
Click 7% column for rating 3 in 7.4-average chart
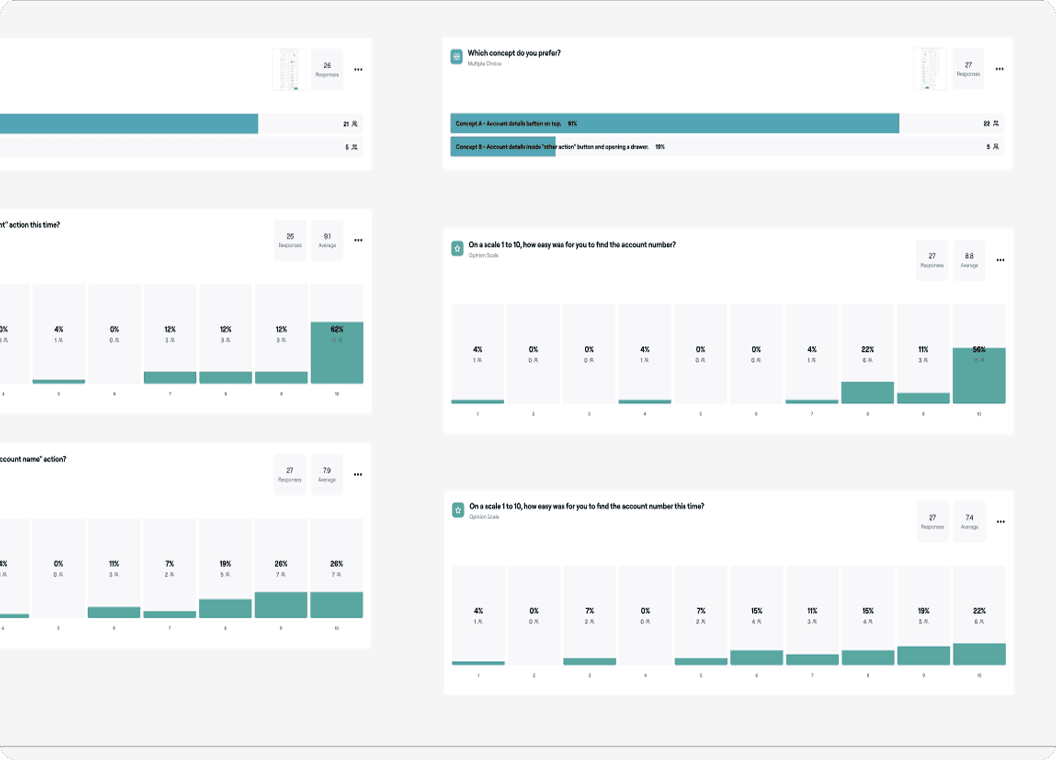pos(589,615)
